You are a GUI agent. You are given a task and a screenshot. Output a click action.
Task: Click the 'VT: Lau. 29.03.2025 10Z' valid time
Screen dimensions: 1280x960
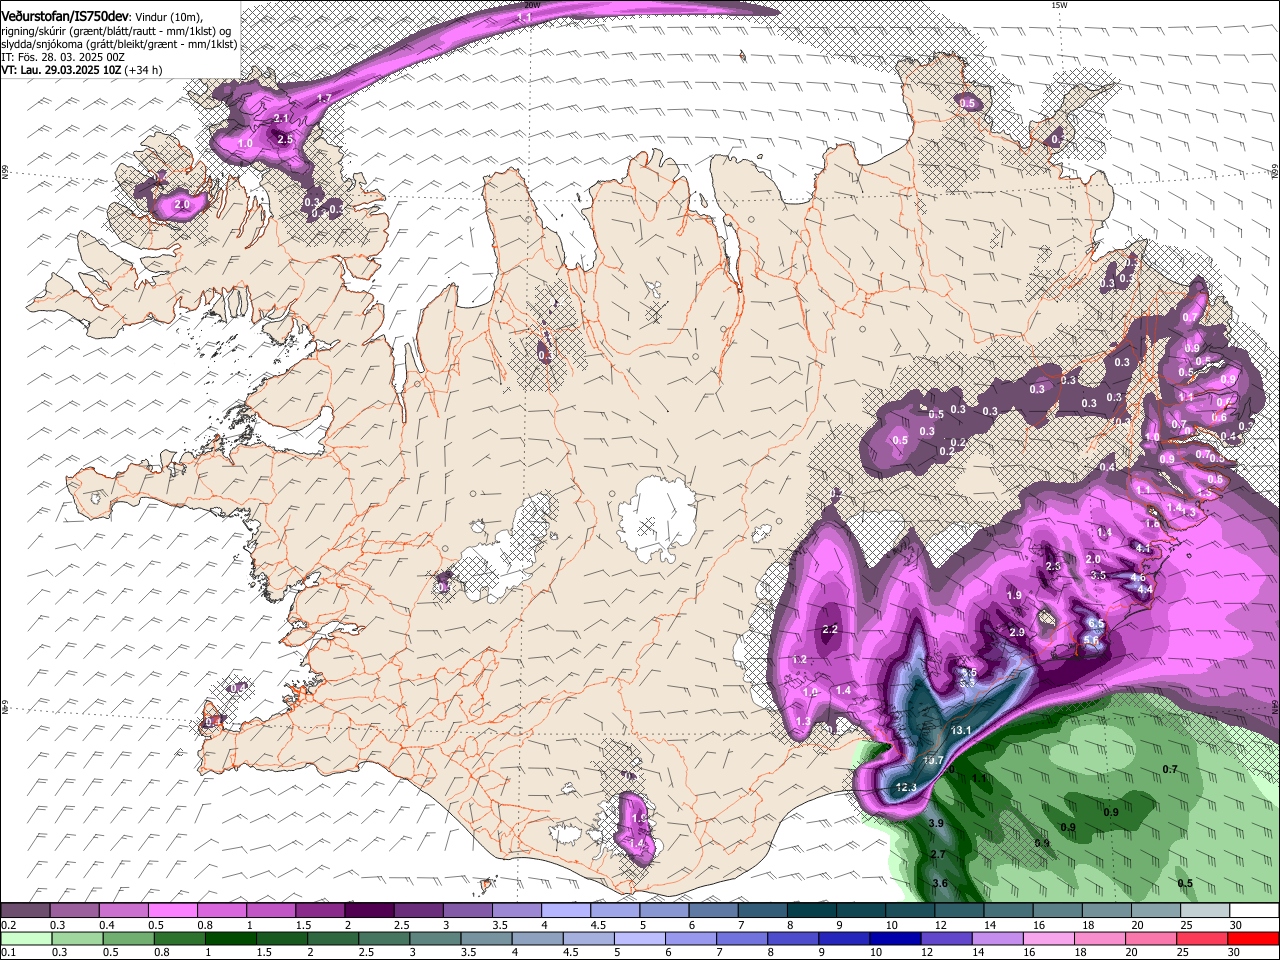coord(61,70)
